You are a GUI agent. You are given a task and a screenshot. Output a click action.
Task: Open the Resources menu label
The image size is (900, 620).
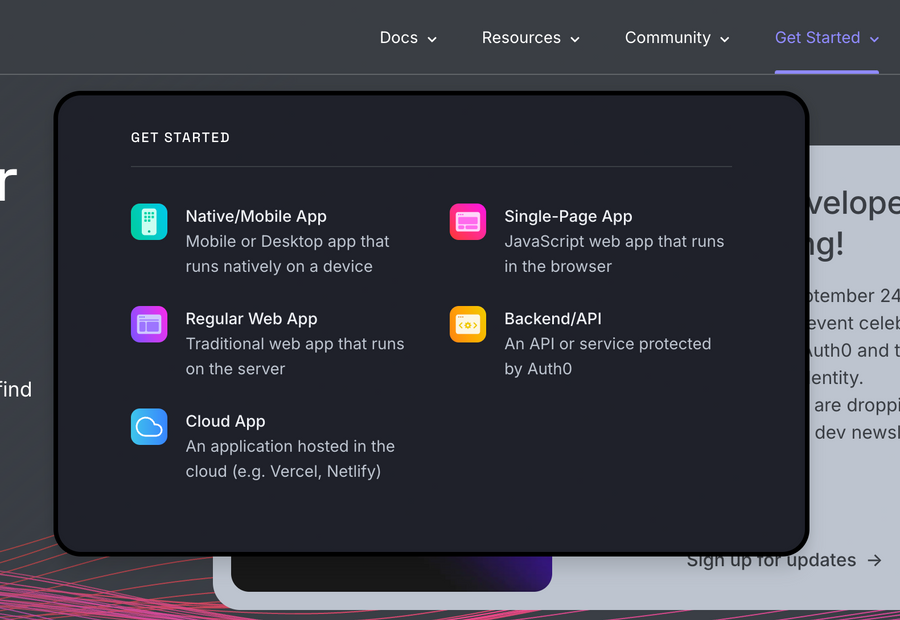[521, 38]
